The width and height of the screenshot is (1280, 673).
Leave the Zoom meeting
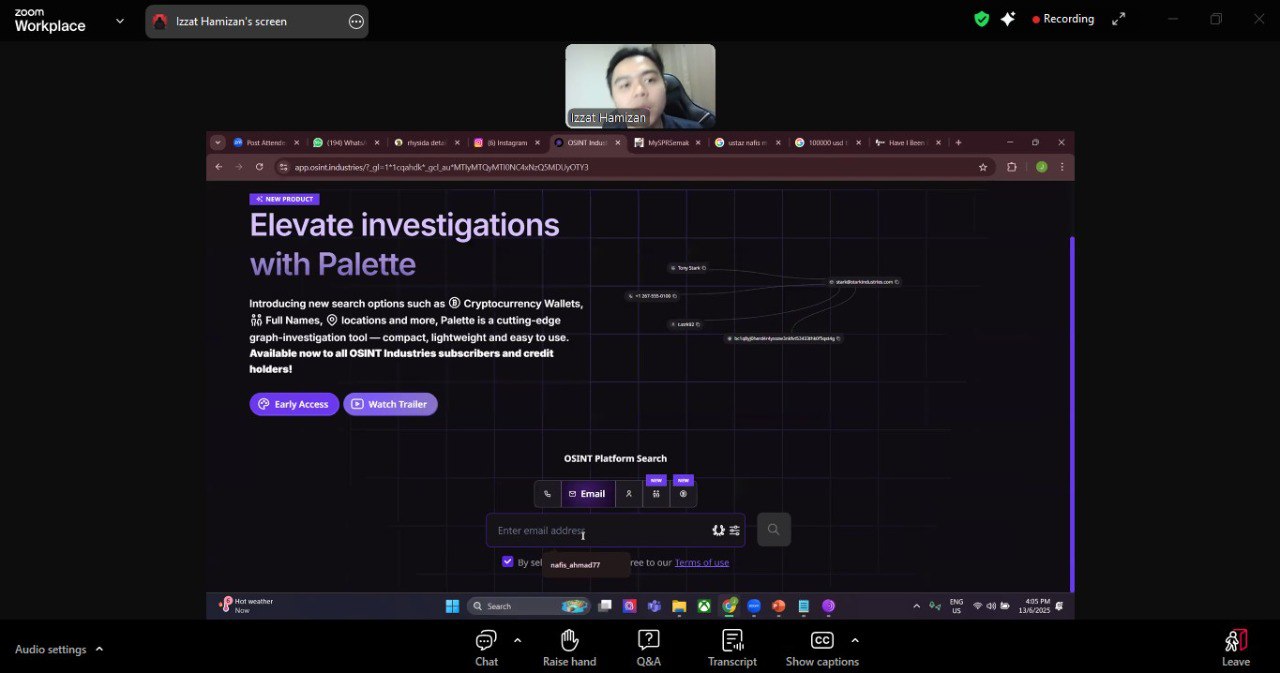tap(1236, 648)
